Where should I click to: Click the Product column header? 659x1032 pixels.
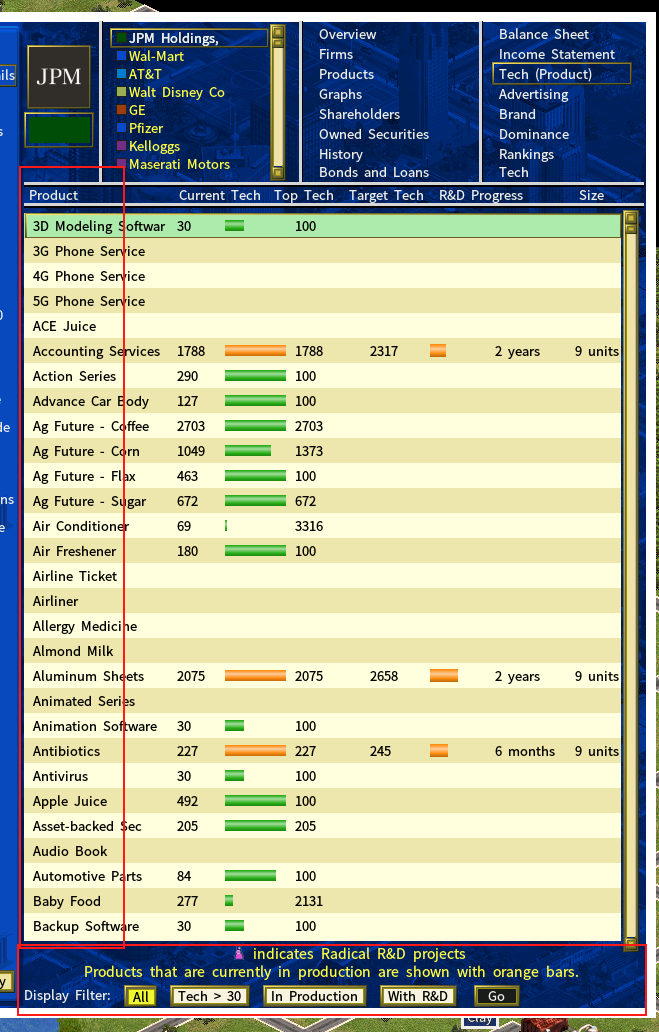click(53, 195)
